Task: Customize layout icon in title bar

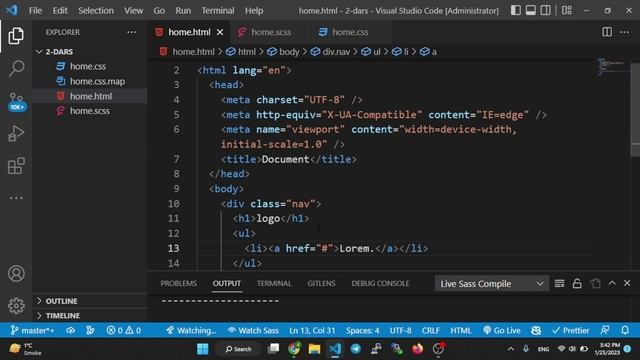Action: (x=567, y=10)
